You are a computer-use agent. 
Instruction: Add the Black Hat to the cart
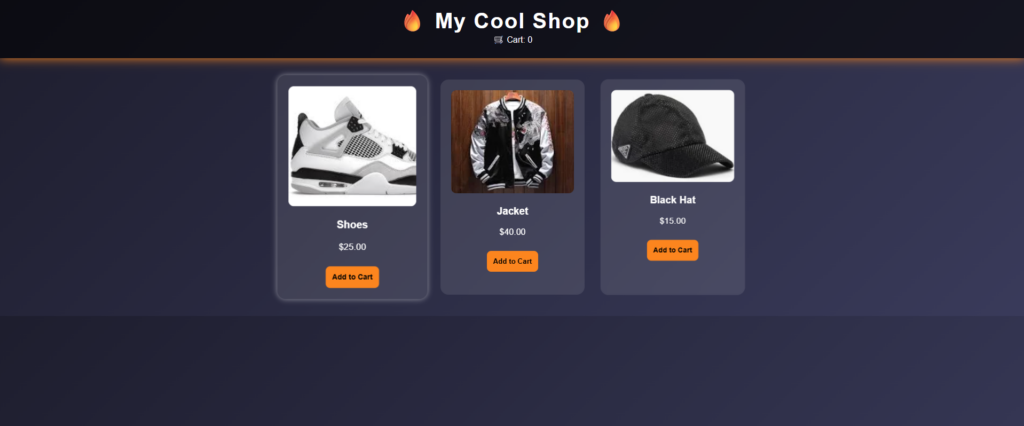pyautogui.click(x=673, y=250)
